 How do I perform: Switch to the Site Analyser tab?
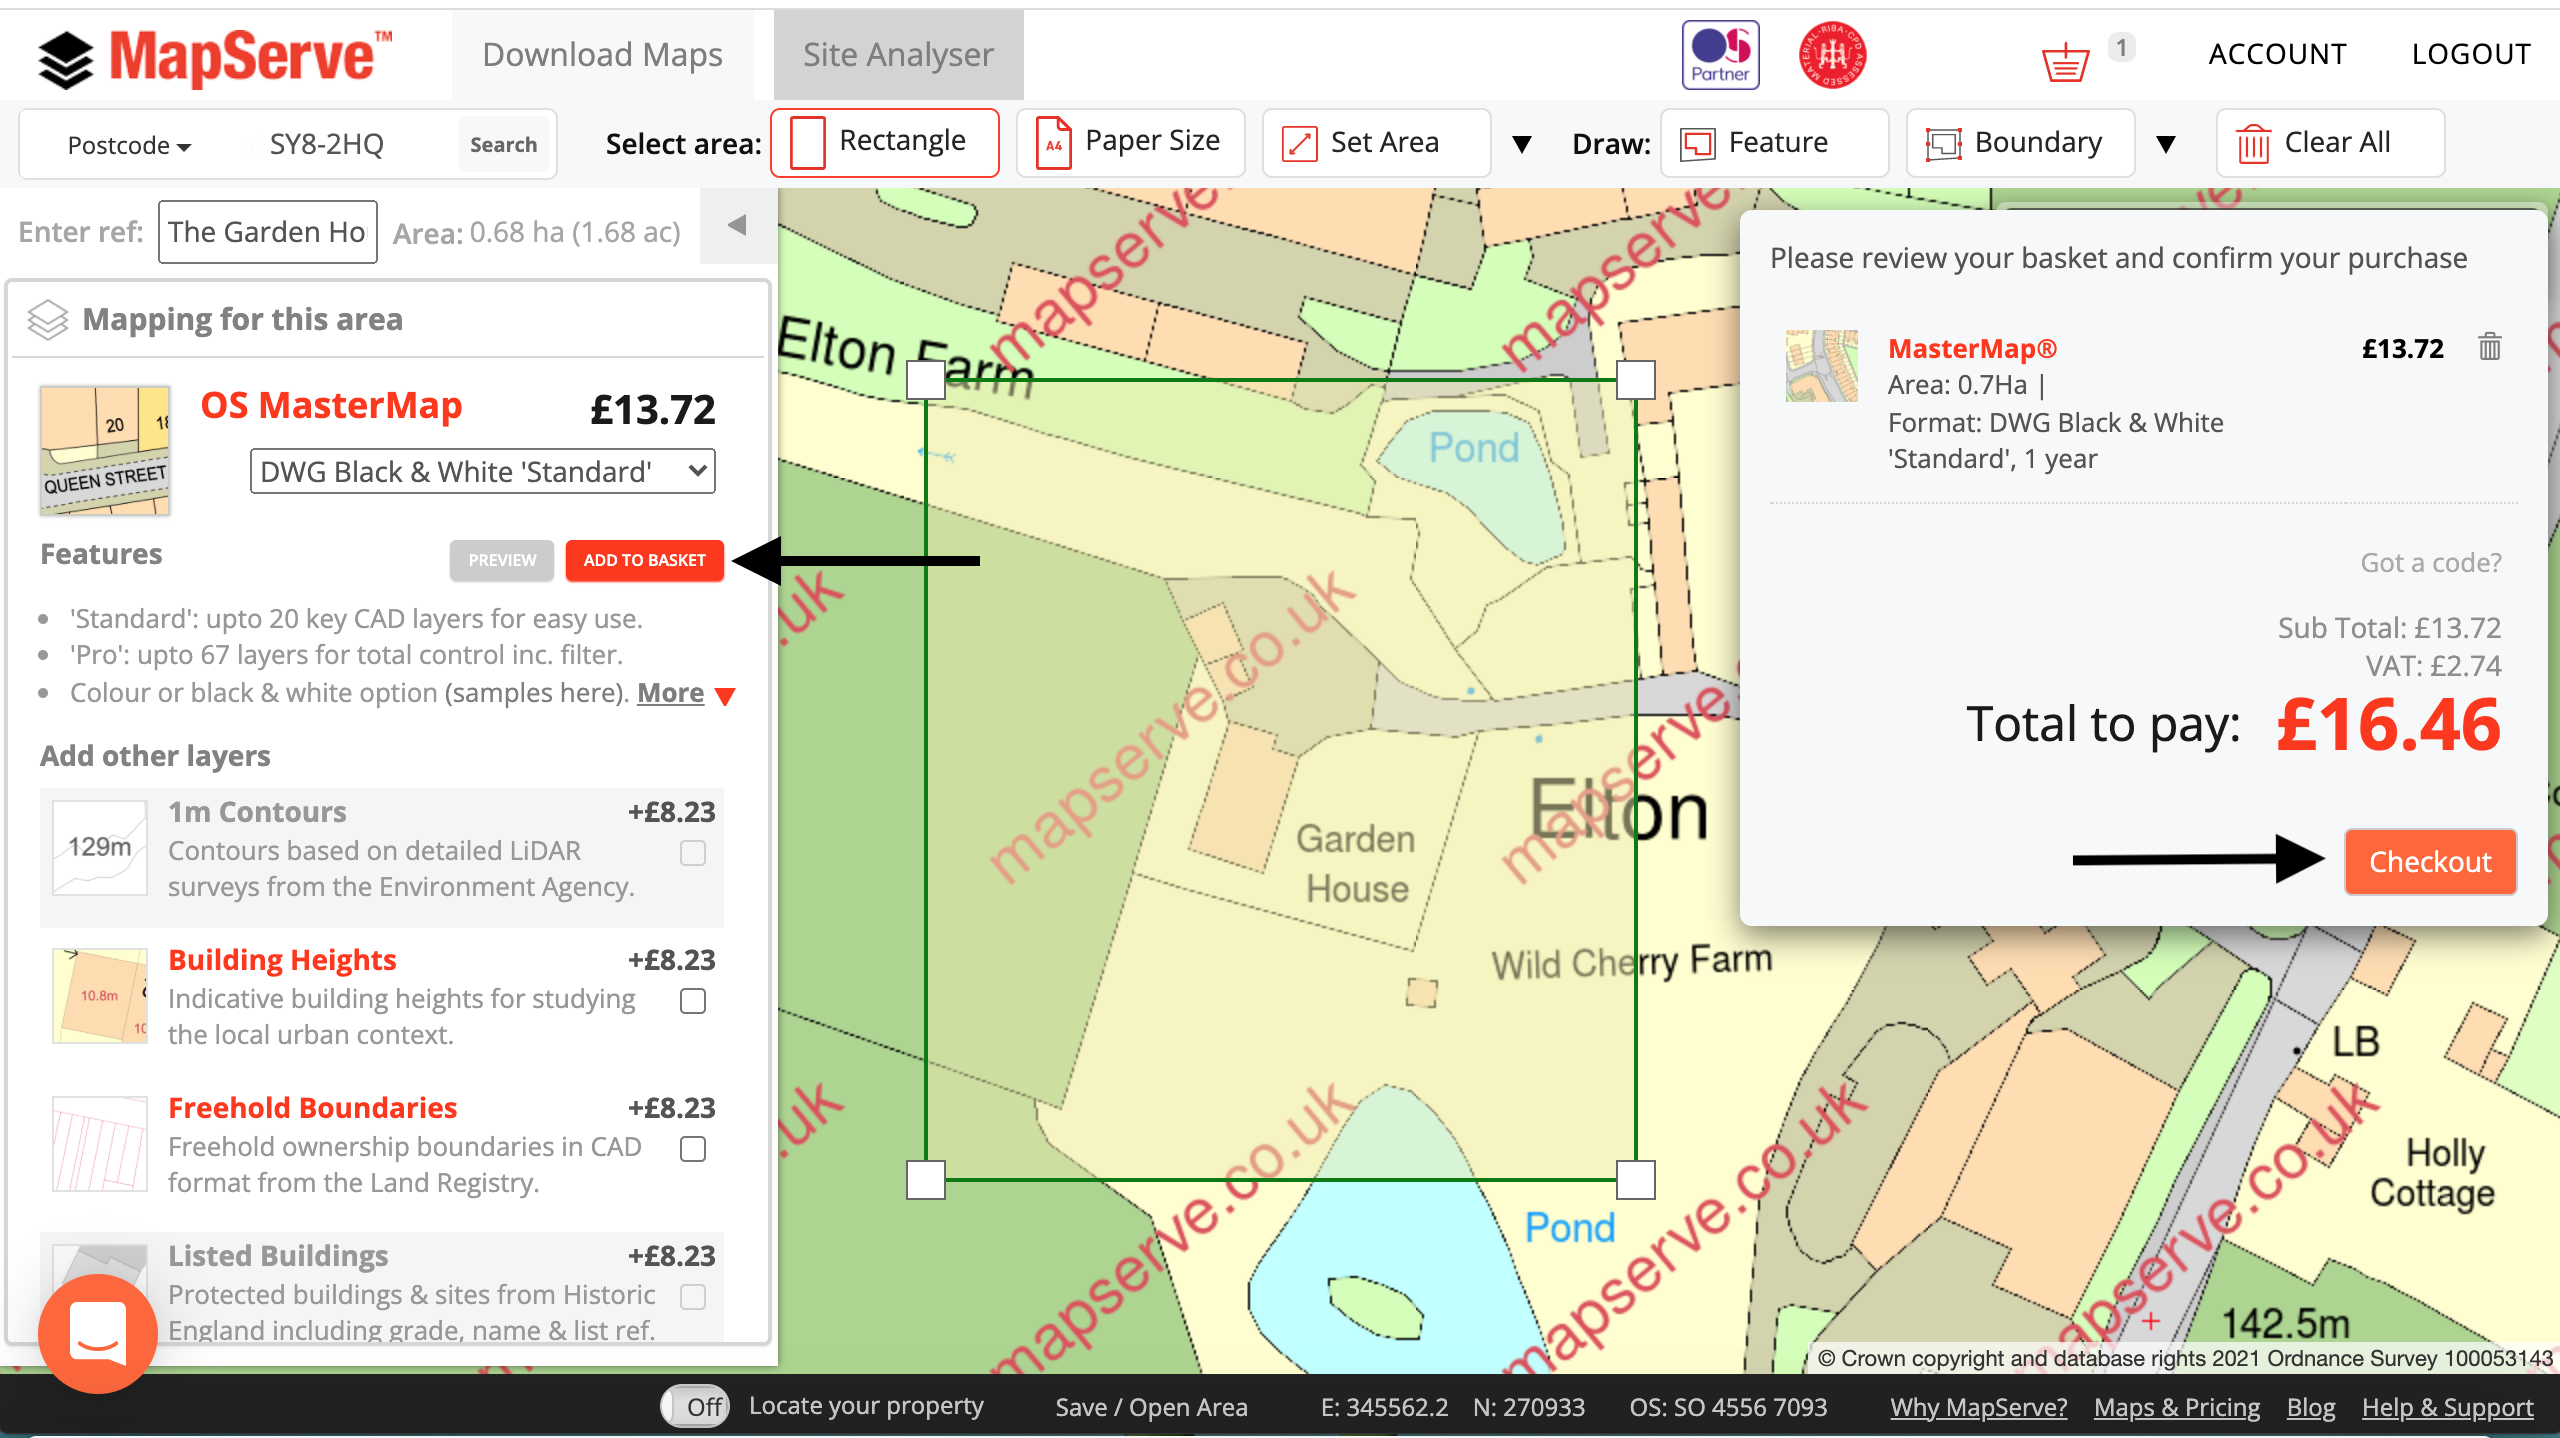pos(898,55)
